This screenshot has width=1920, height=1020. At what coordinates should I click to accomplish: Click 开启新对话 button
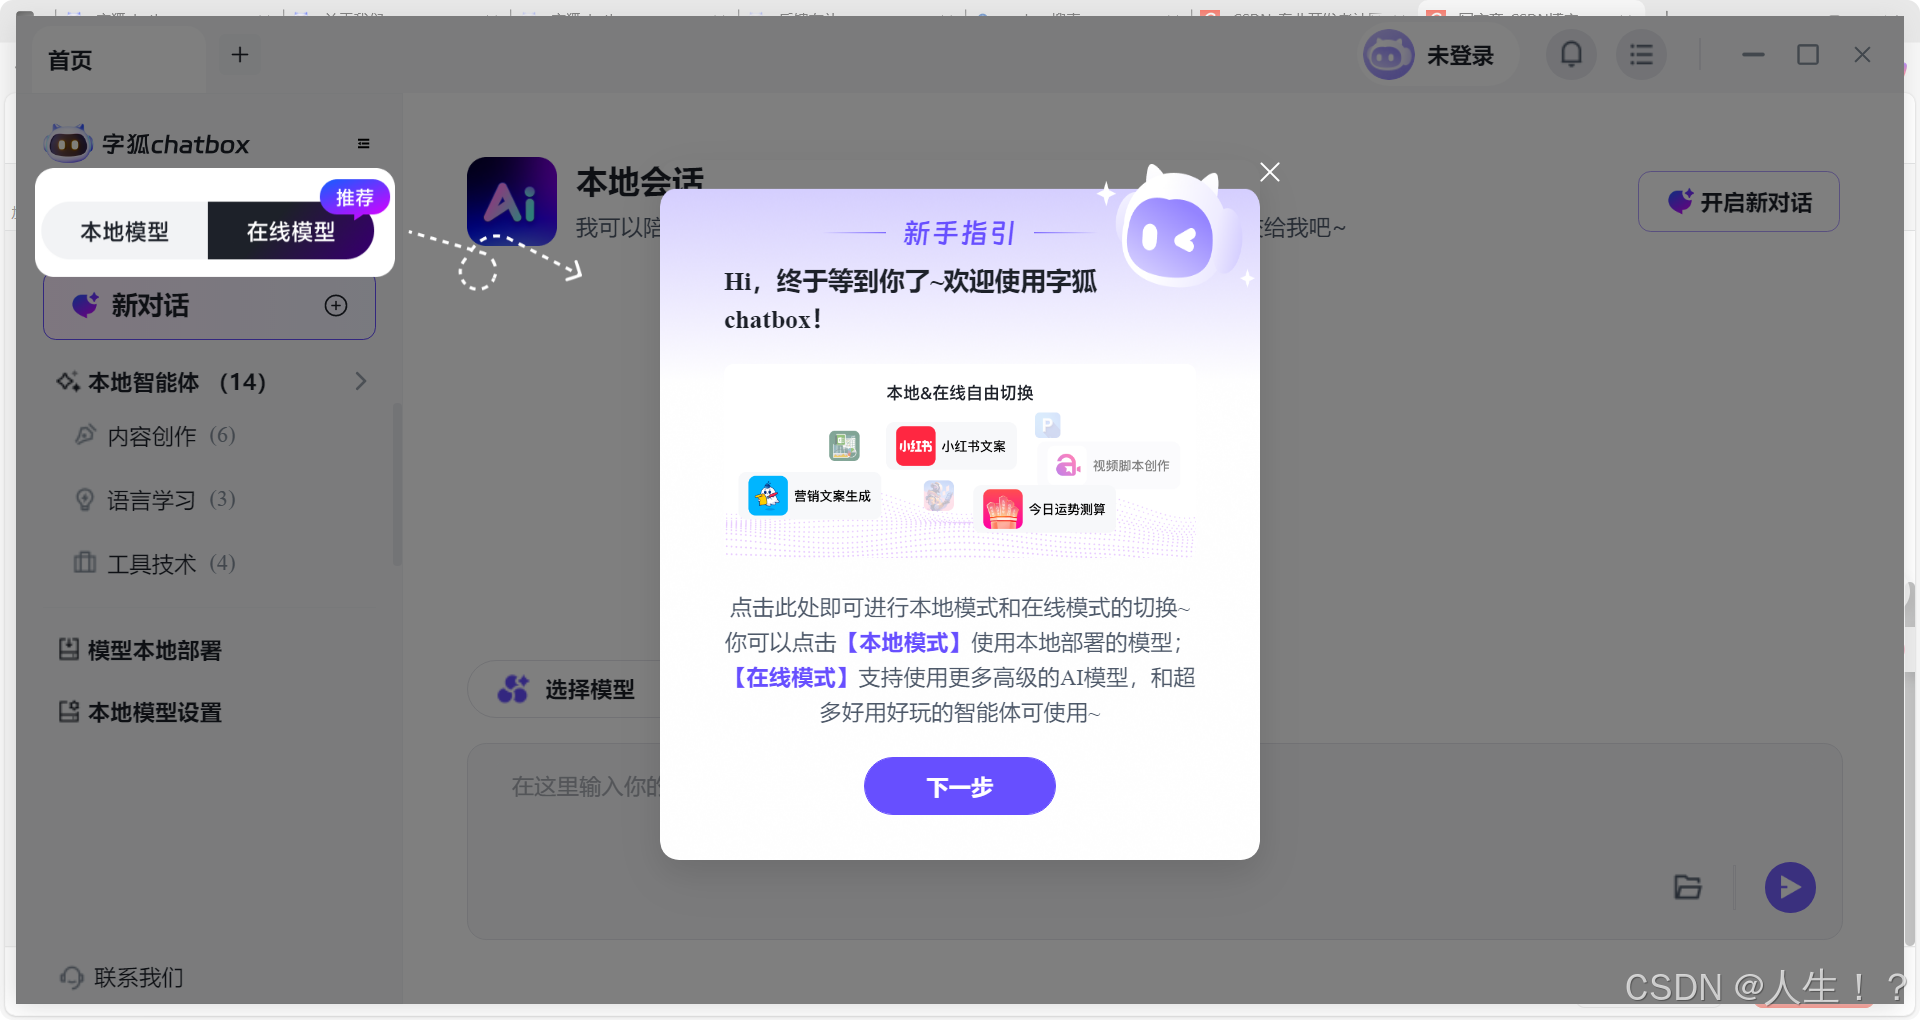point(1739,202)
